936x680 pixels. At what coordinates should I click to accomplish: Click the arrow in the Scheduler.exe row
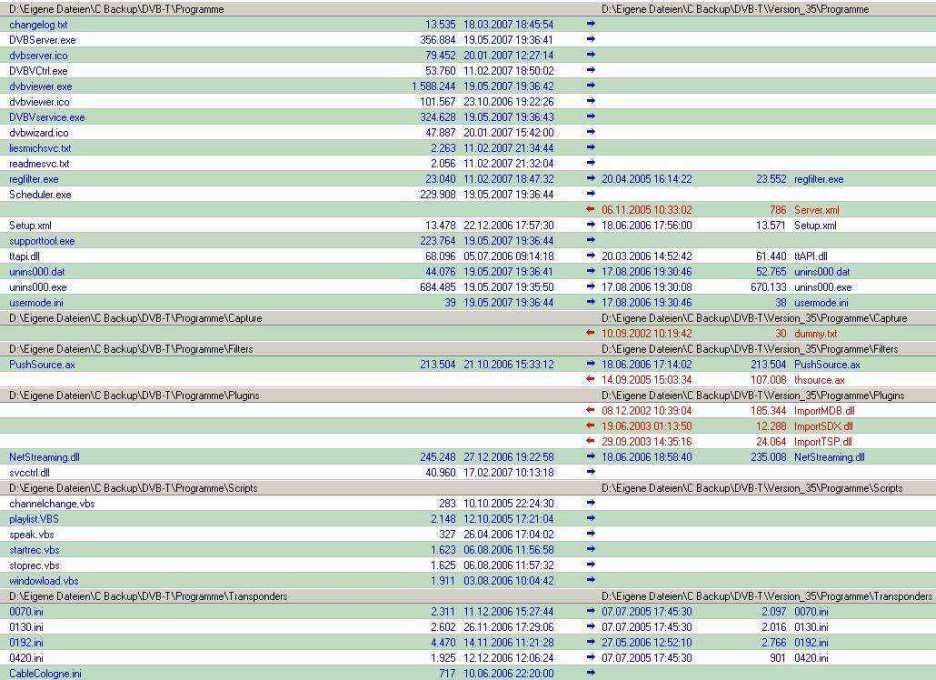[591, 194]
